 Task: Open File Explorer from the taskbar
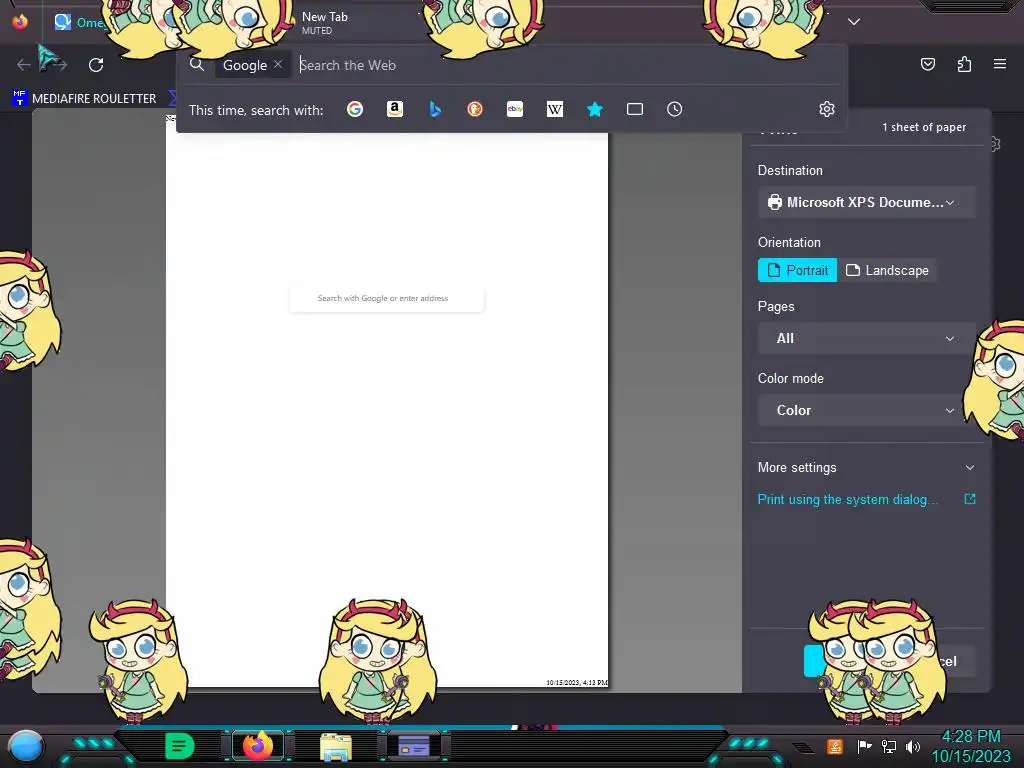(336, 747)
